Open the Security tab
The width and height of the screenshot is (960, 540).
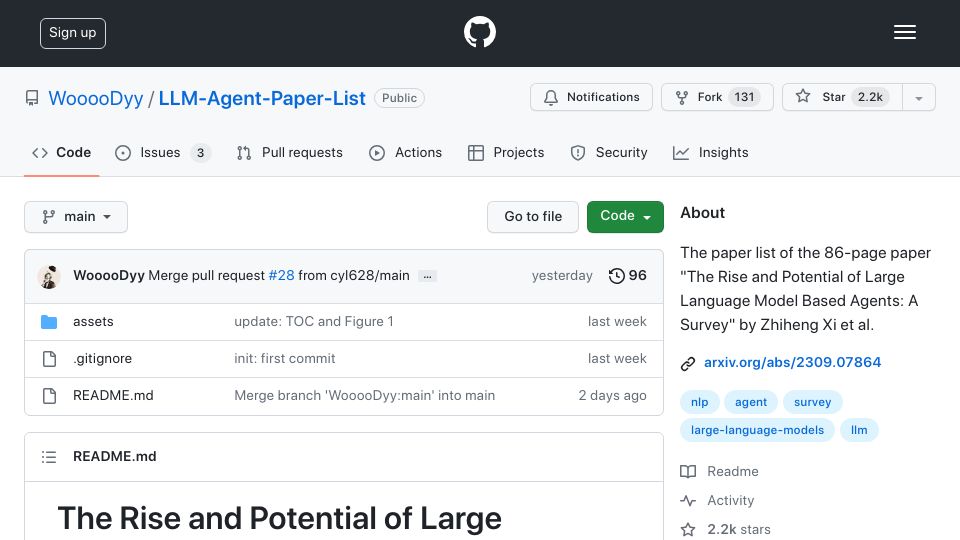tap(609, 152)
